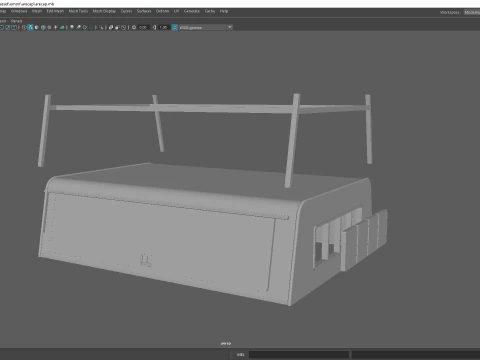This screenshot has height=360, width=480.
Task: Toggle the view transform button
Action: 175,27
